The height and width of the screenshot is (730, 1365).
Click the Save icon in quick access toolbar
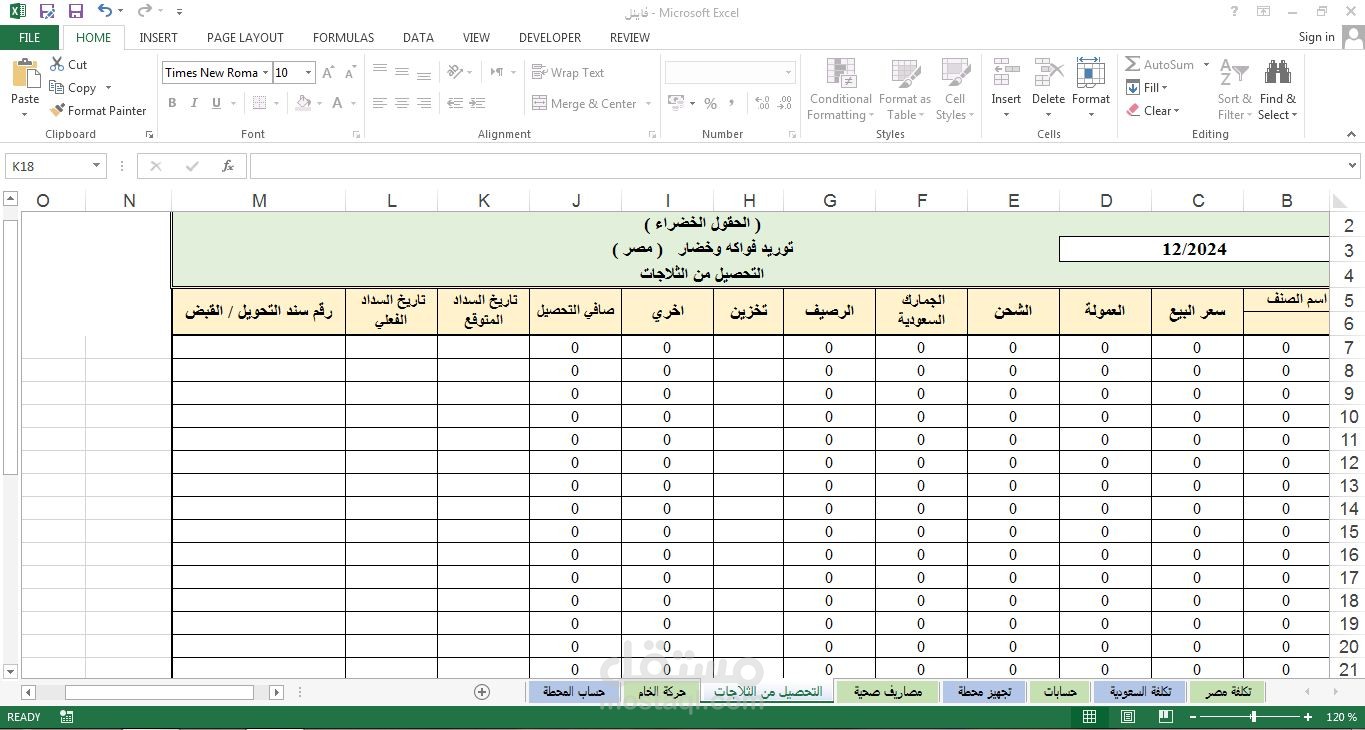coord(76,12)
